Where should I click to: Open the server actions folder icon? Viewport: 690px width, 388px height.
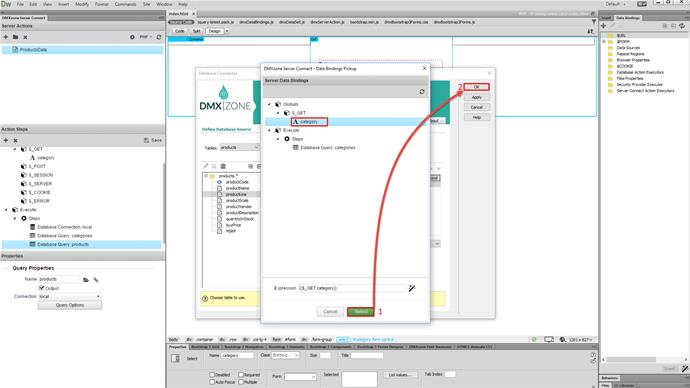point(15,37)
